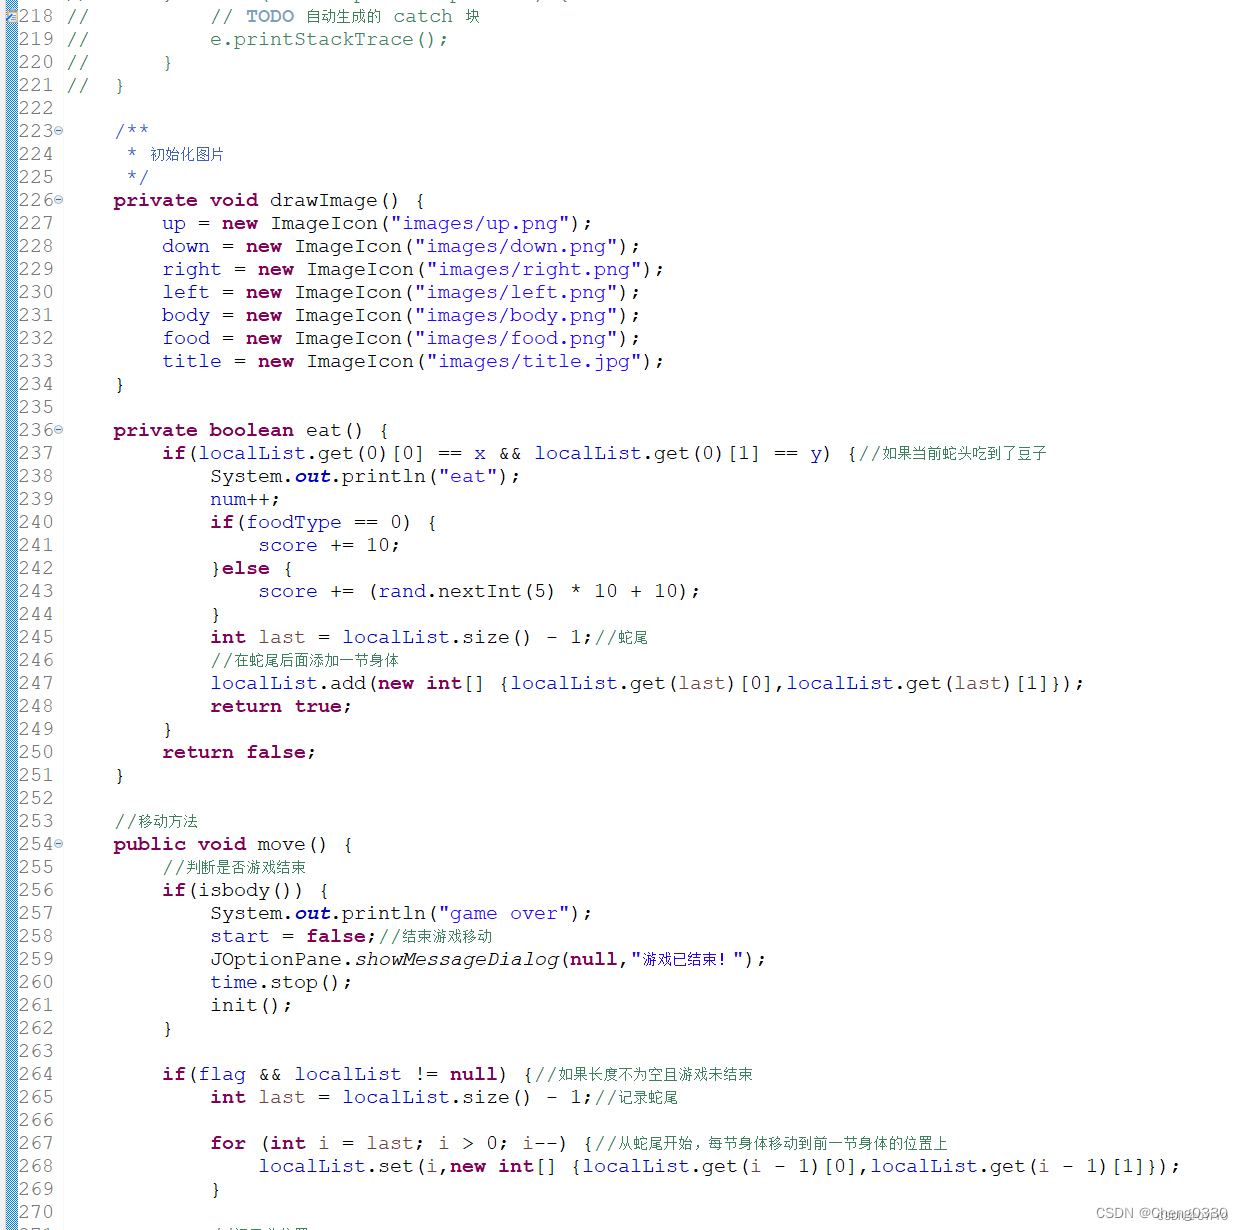The height and width of the screenshot is (1230, 1243).
Task: Click line number 270 in the gutter
Action: [36, 1212]
